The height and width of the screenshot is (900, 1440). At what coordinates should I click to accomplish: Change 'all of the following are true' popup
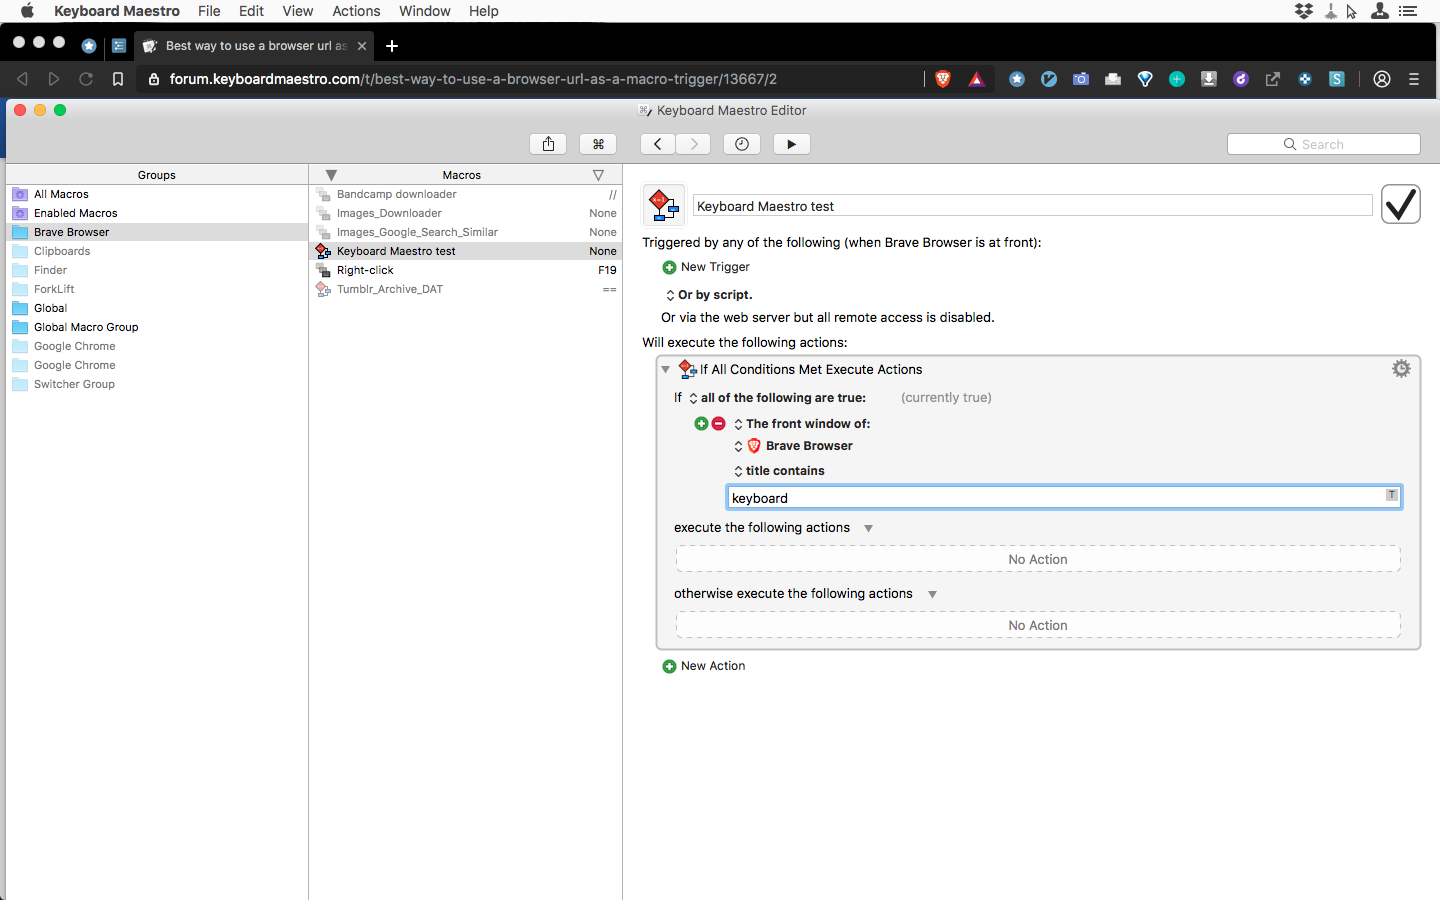[777, 398]
